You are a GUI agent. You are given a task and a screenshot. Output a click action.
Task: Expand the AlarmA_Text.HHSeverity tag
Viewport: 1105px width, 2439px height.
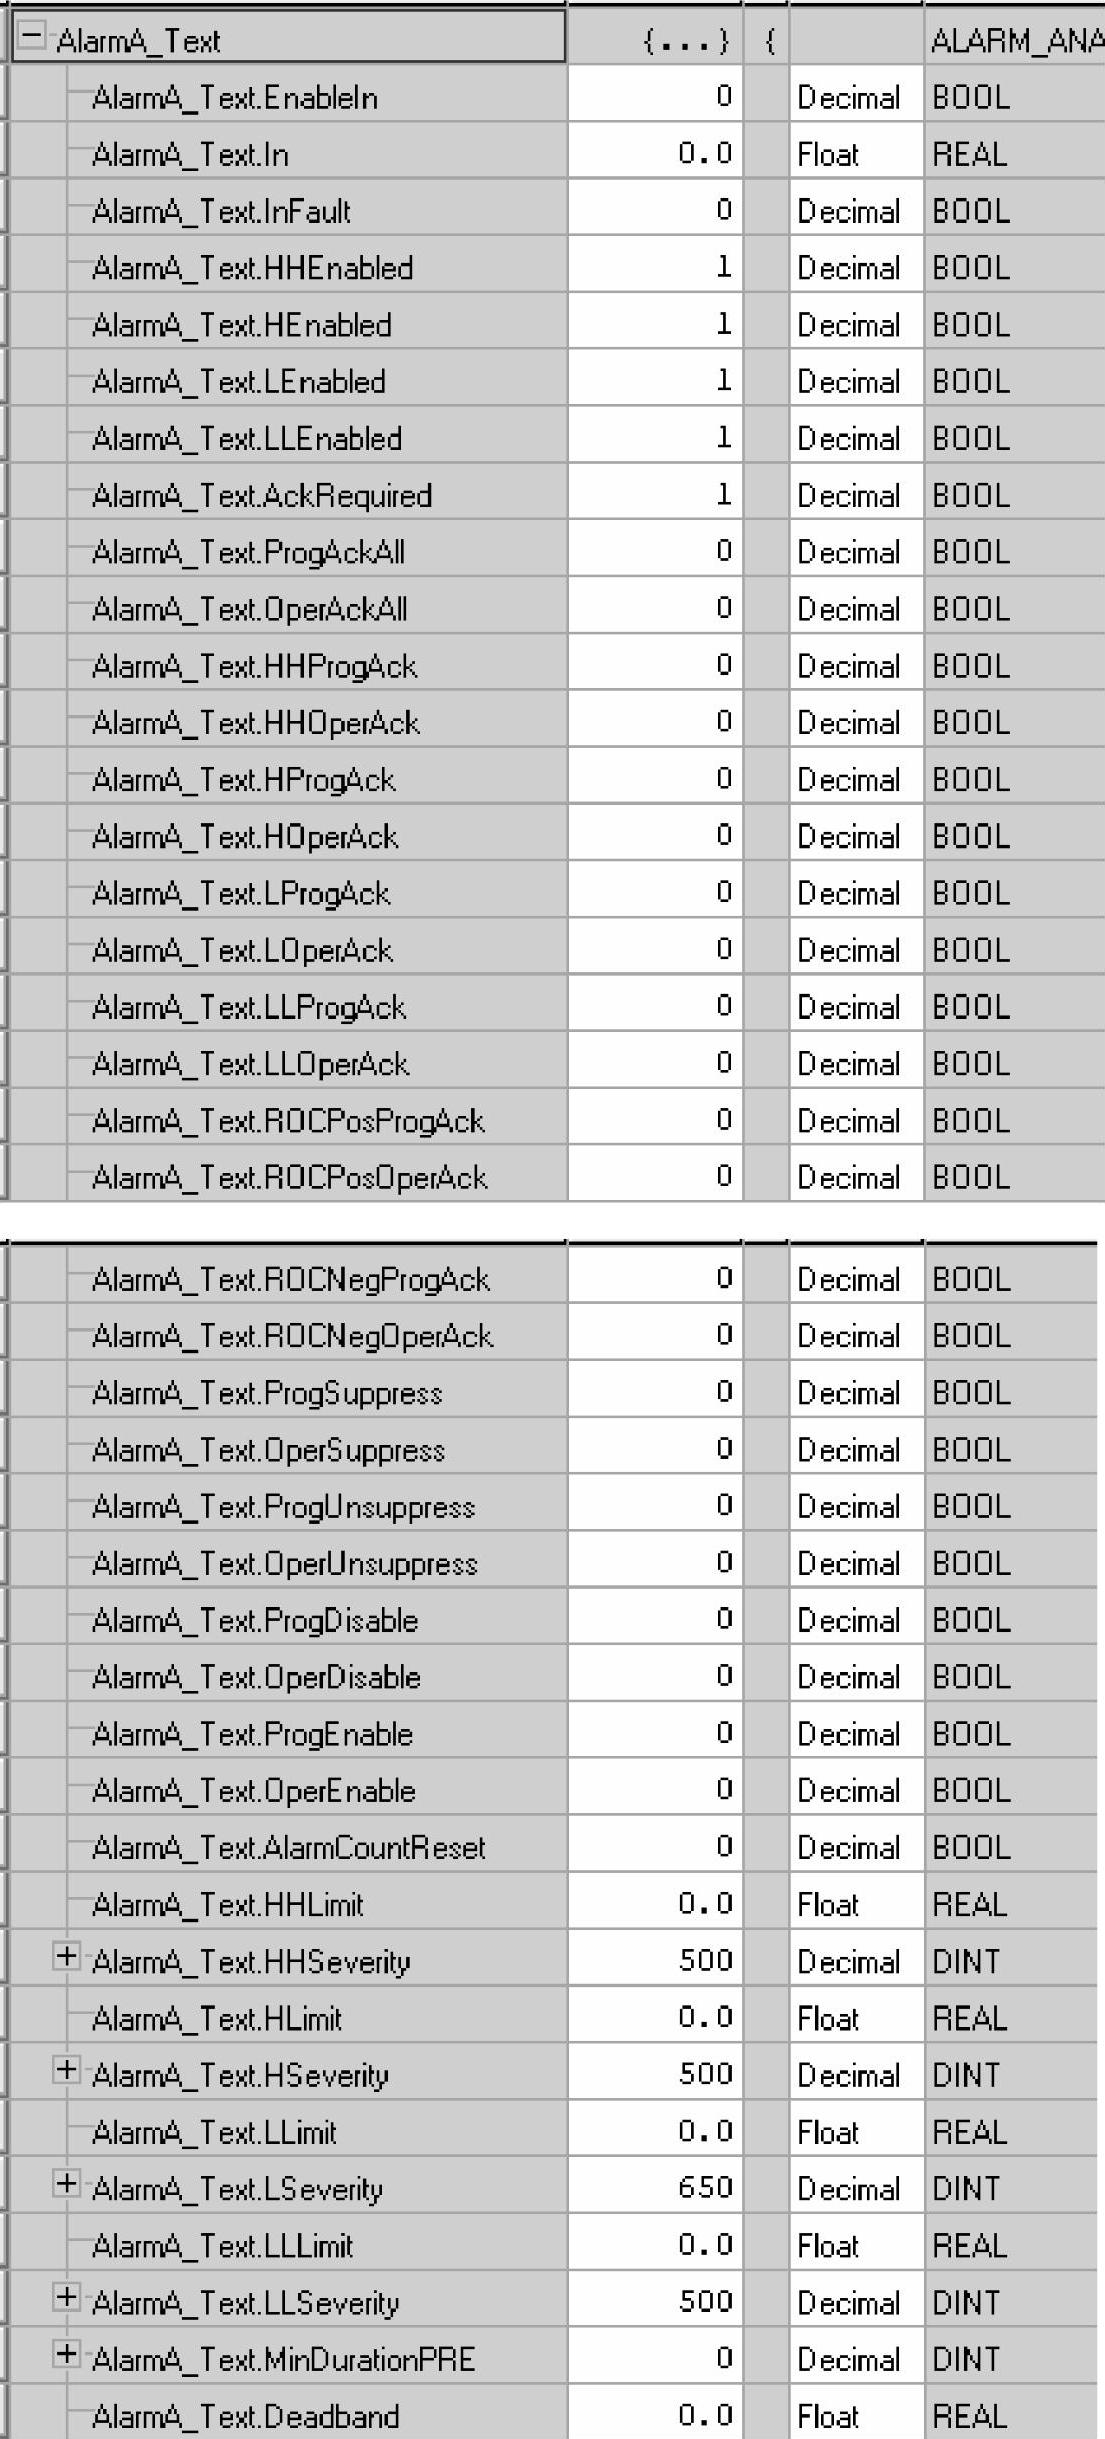point(66,1957)
